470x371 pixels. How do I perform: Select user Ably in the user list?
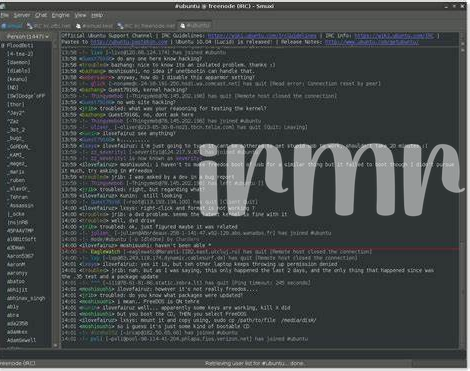[x=13, y=307]
